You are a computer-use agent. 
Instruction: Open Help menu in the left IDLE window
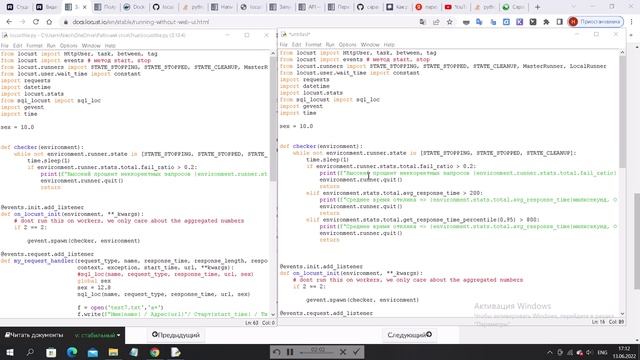pos(110,46)
